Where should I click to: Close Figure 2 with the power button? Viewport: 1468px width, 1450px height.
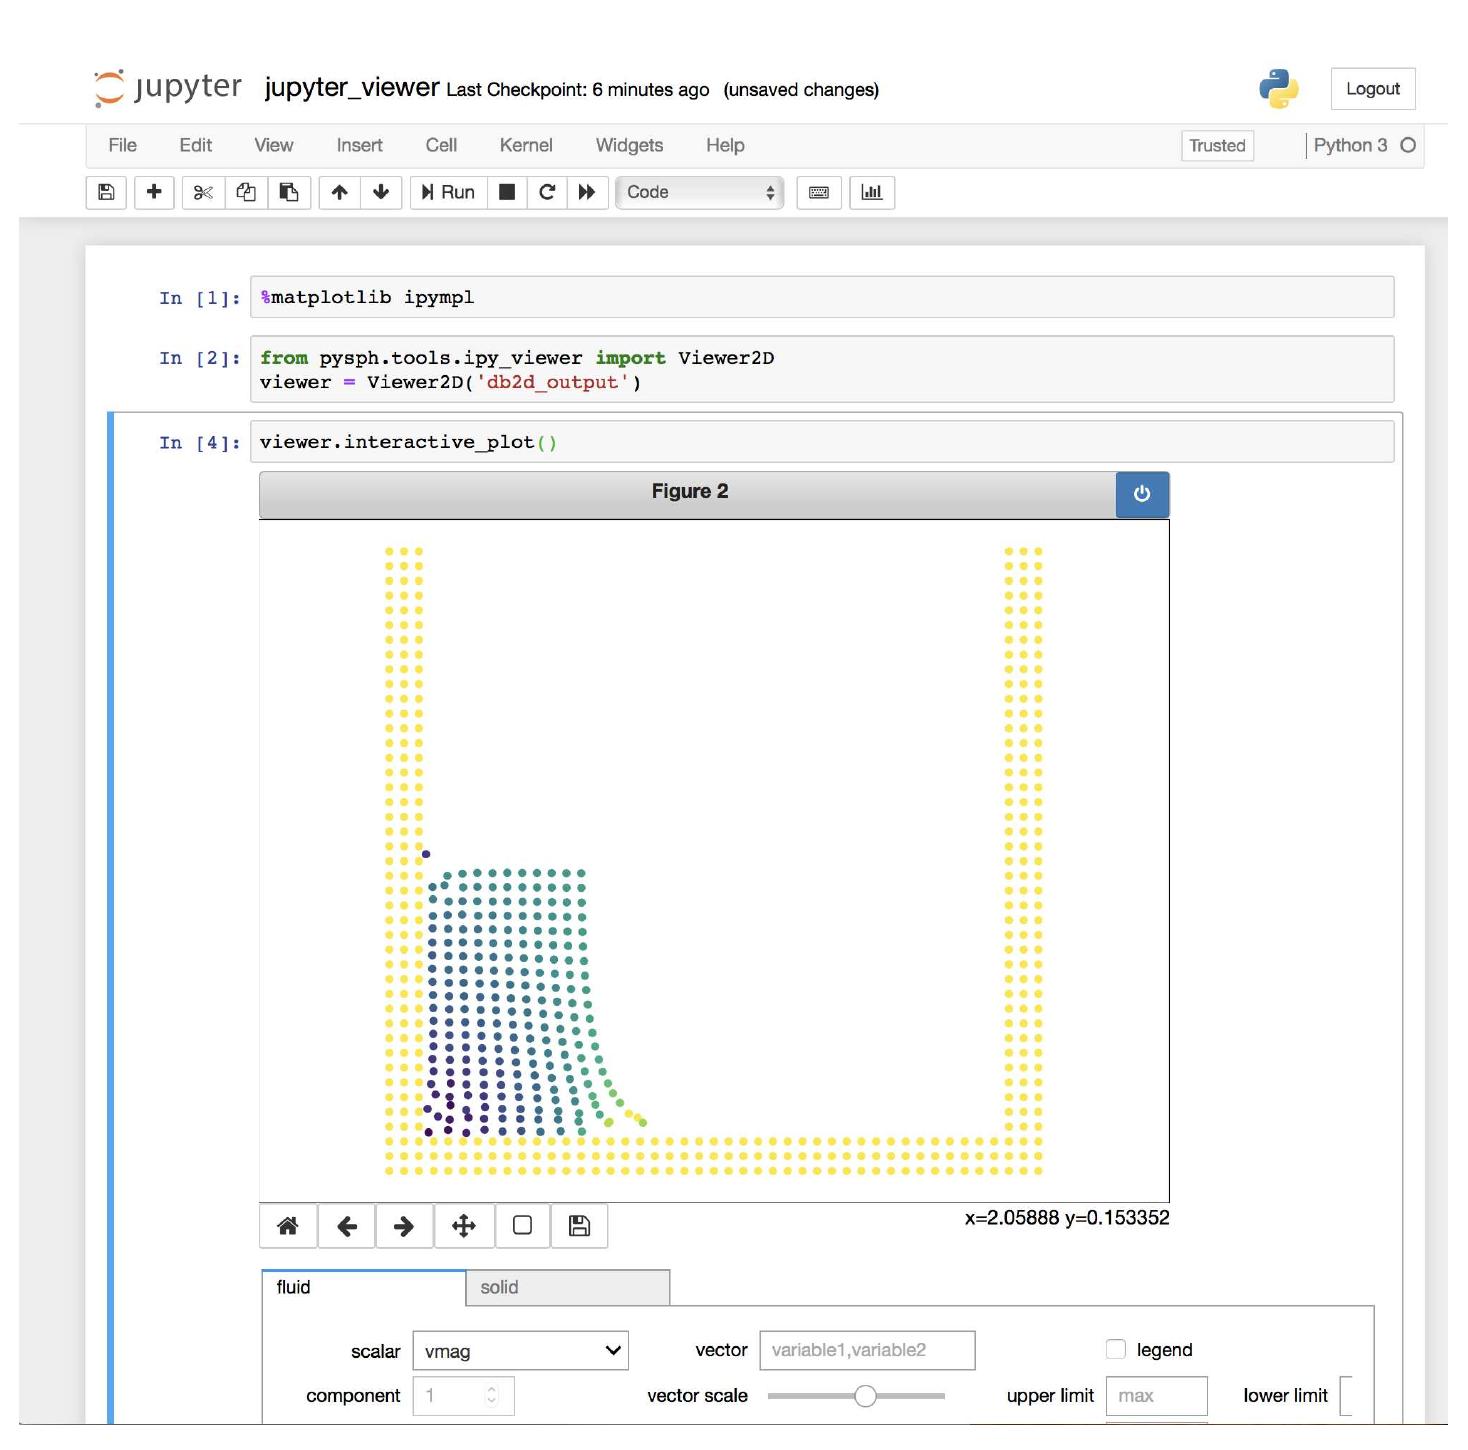point(1142,494)
